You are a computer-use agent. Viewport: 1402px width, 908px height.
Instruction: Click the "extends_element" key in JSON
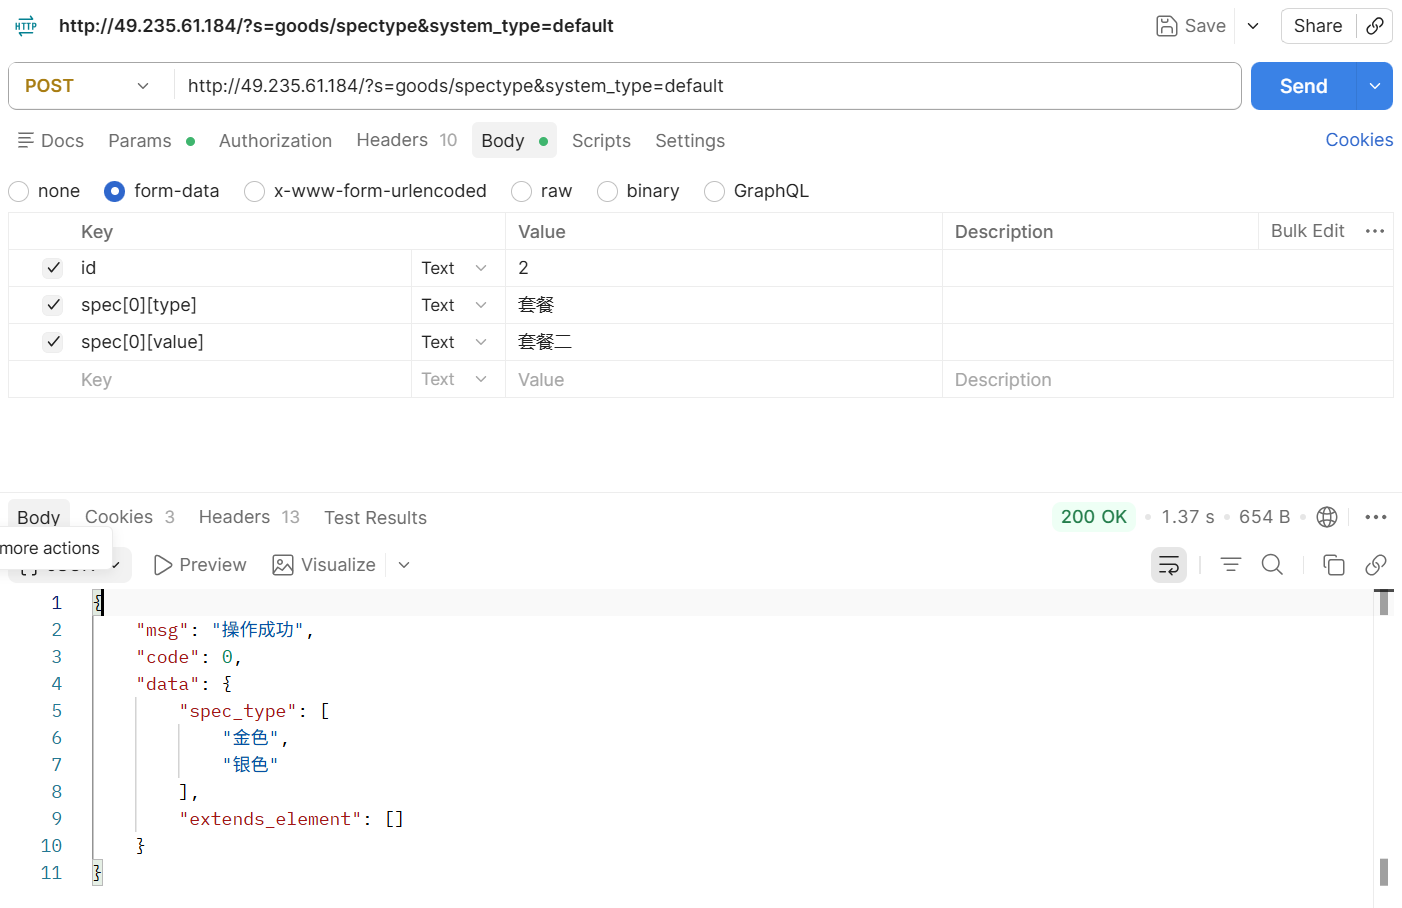tap(270, 819)
